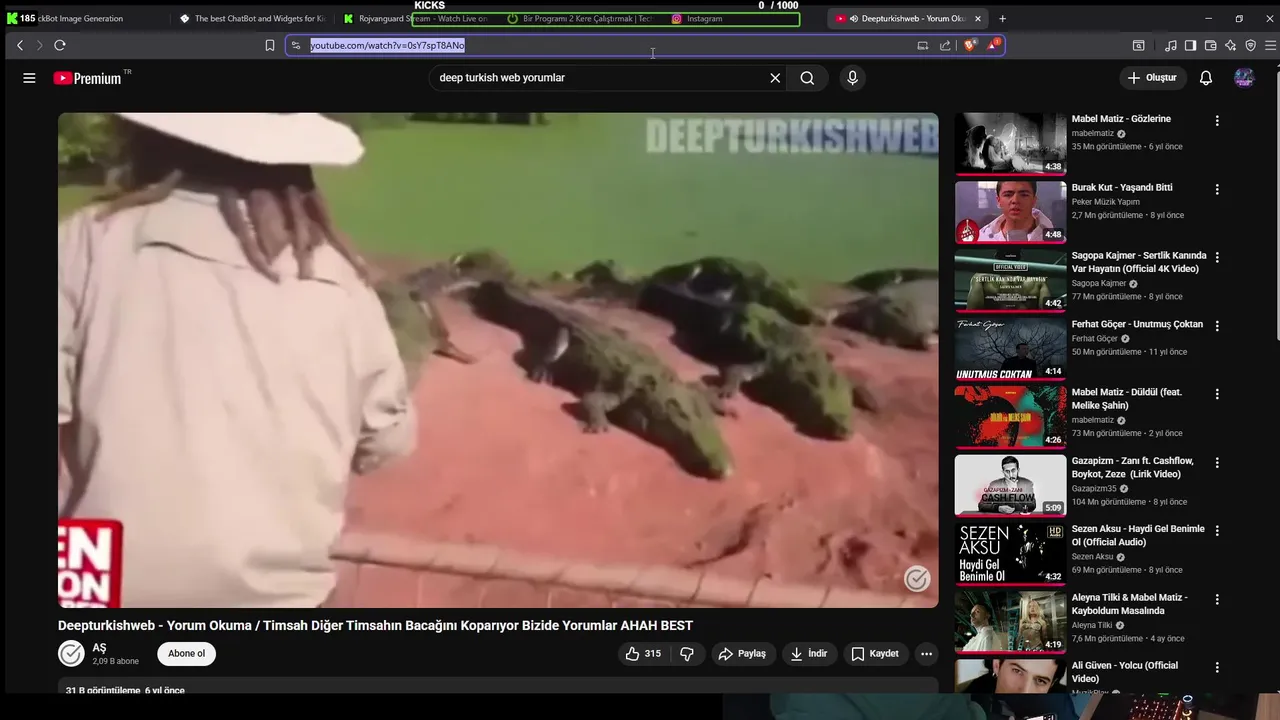Open Sagopa Kajmer Sertlik Kanında title
This screenshot has width=1280, height=720.
(1139, 262)
